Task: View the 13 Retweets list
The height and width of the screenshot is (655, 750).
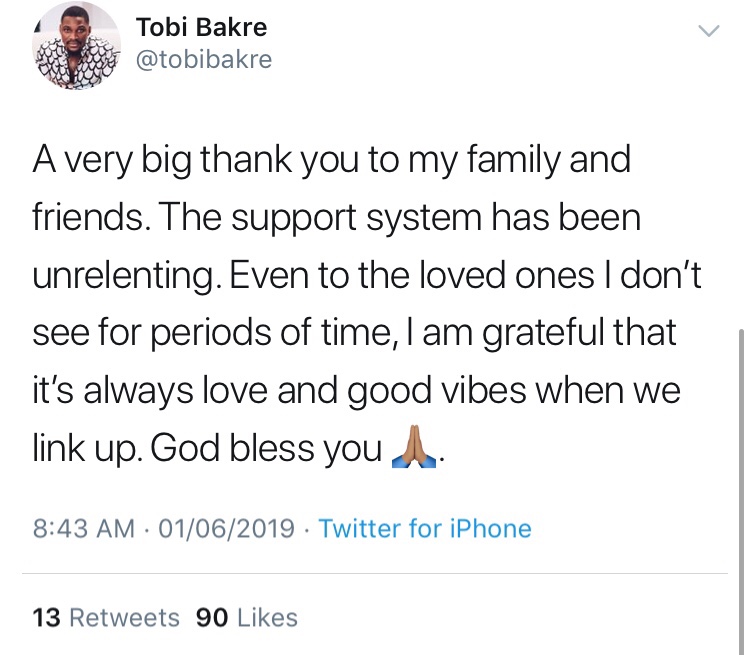Action: coord(106,618)
